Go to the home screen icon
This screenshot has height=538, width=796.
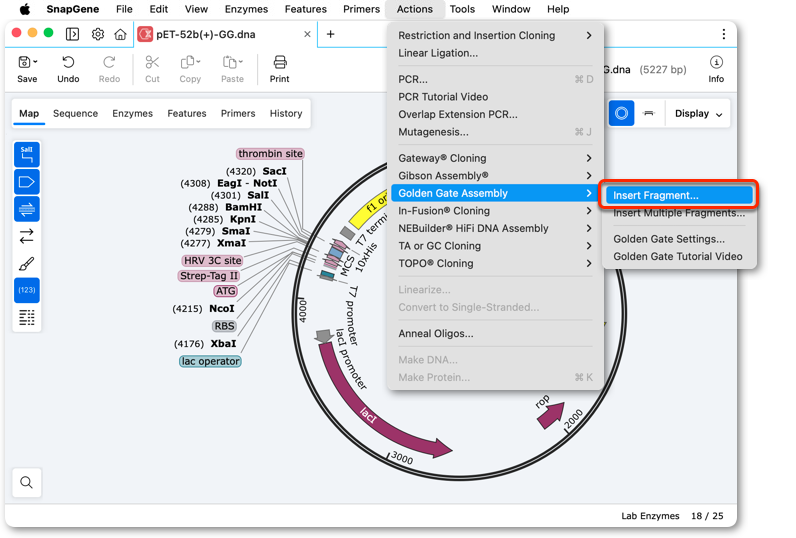tap(120, 34)
